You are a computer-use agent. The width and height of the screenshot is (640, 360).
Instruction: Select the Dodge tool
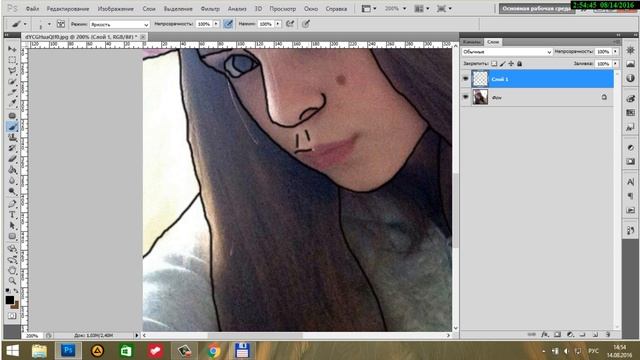pos(12,191)
